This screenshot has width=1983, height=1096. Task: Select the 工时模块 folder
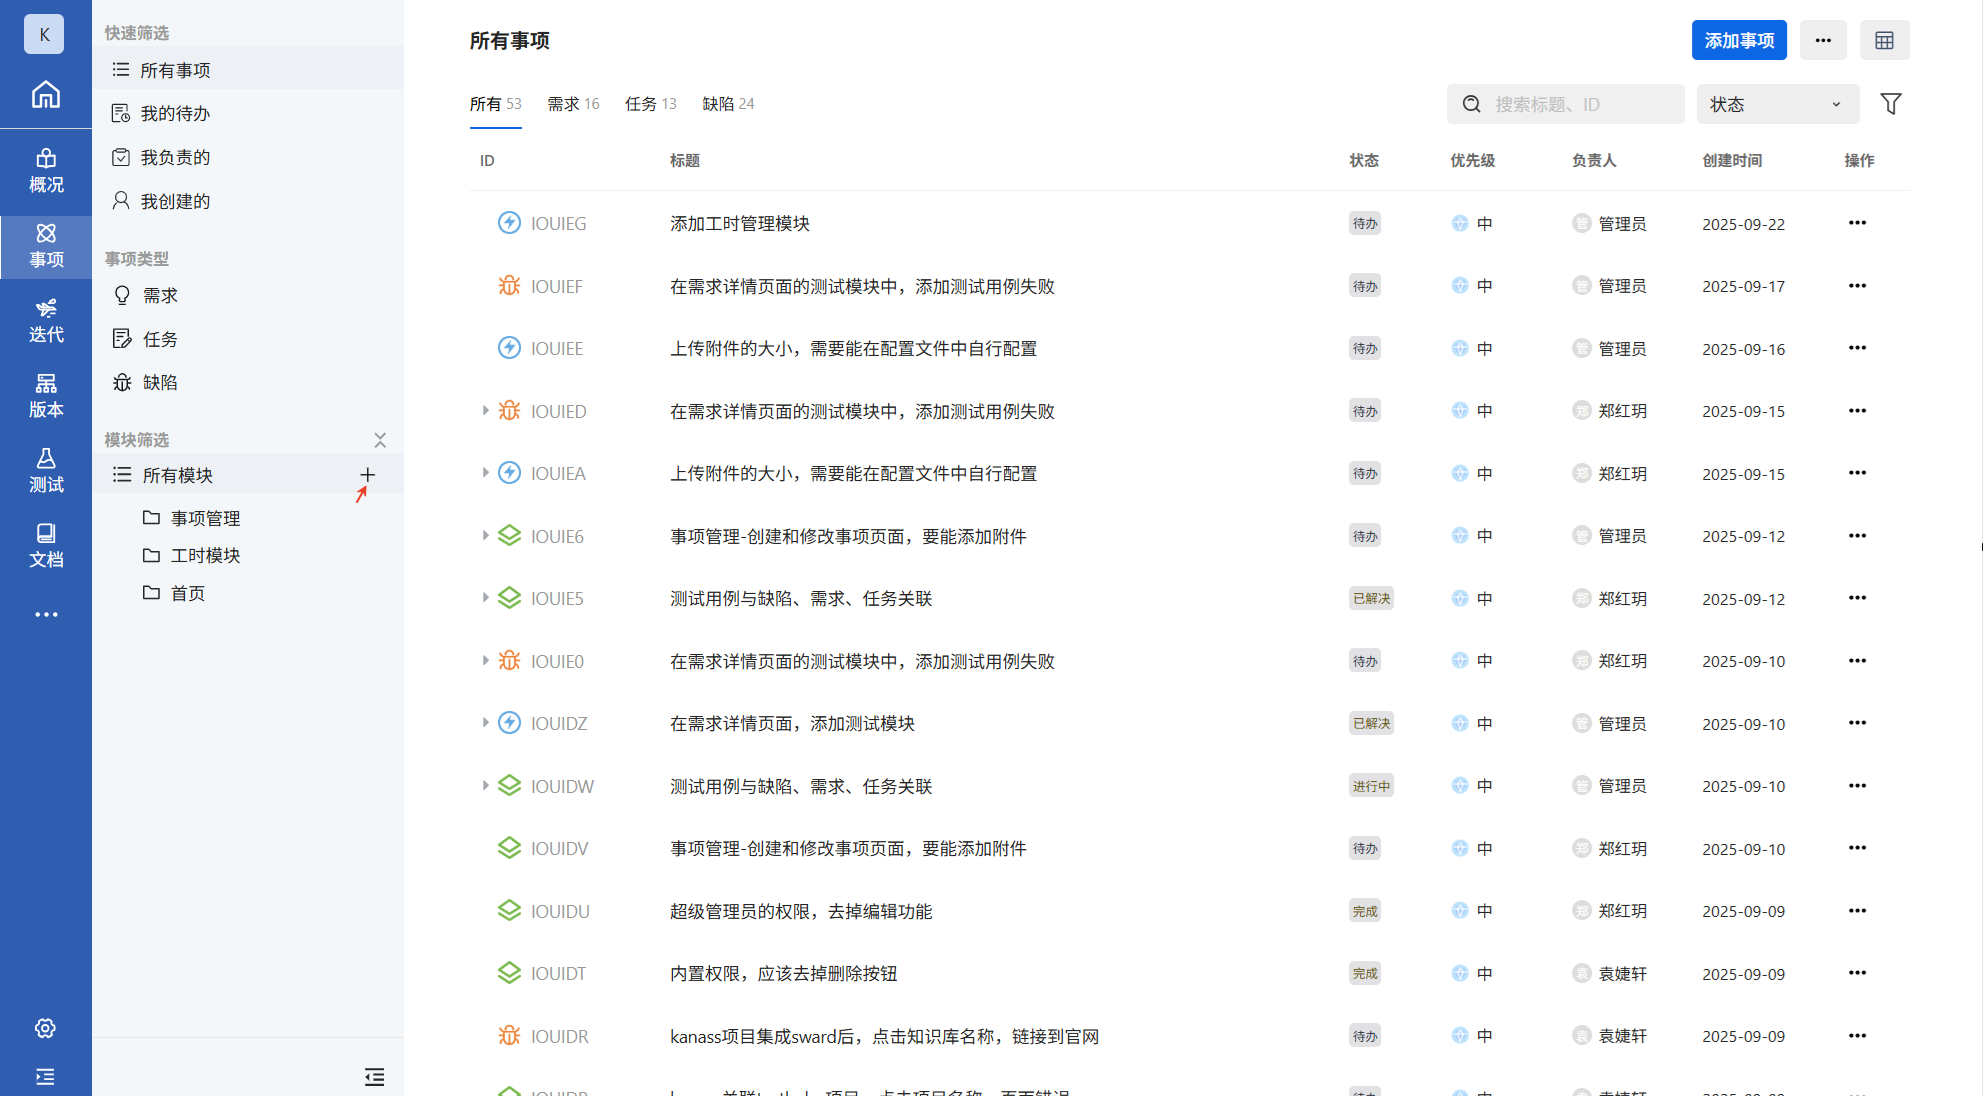coord(205,556)
